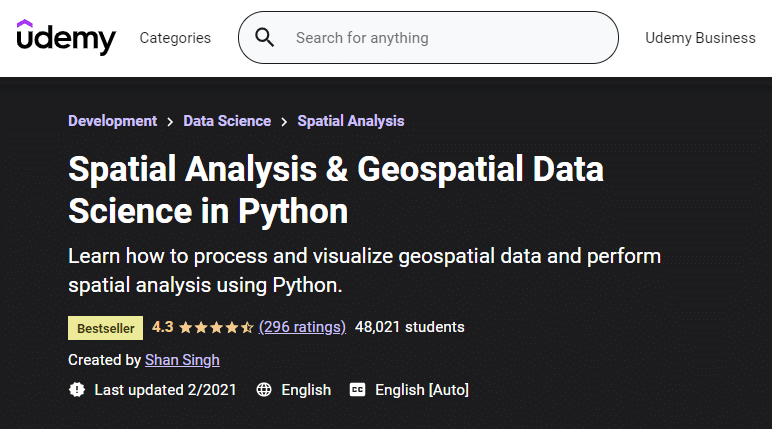This screenshot has width=772, height=429.
Task: Click the globe language icon
Action: (x=264, y=390)
